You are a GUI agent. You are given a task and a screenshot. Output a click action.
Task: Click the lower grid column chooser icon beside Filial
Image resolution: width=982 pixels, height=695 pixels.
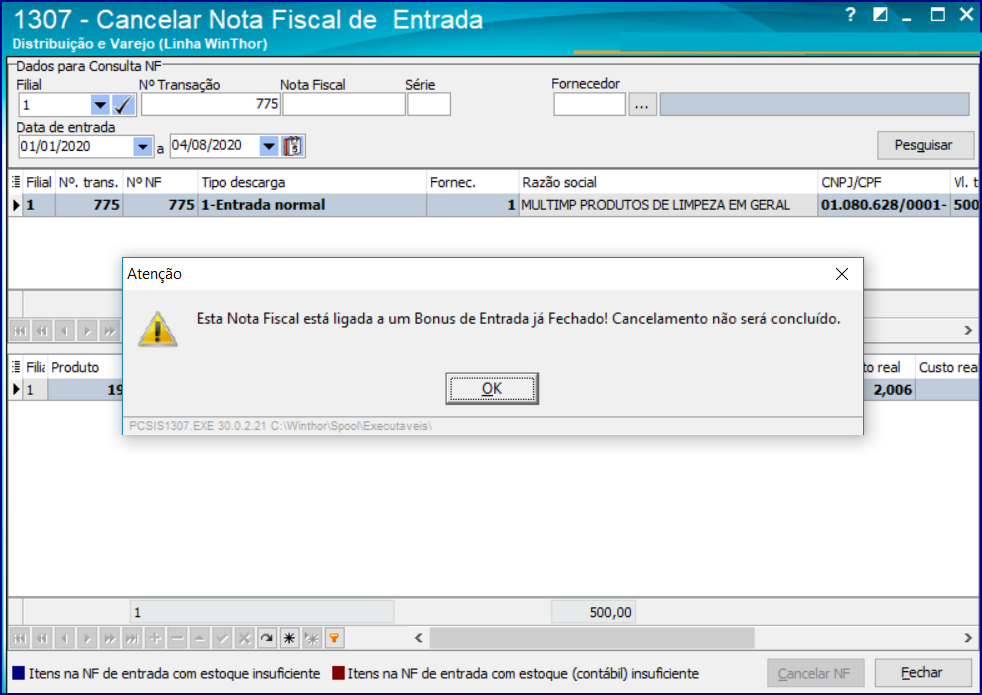16,367
